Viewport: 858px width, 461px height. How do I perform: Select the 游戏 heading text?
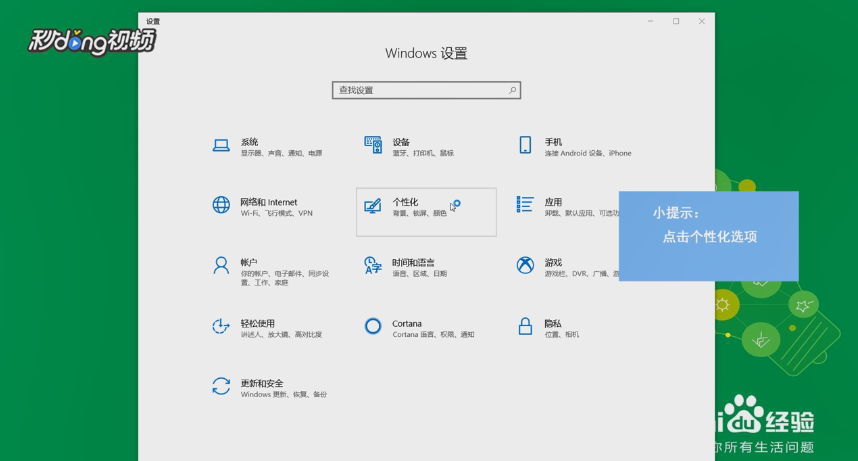553,262
